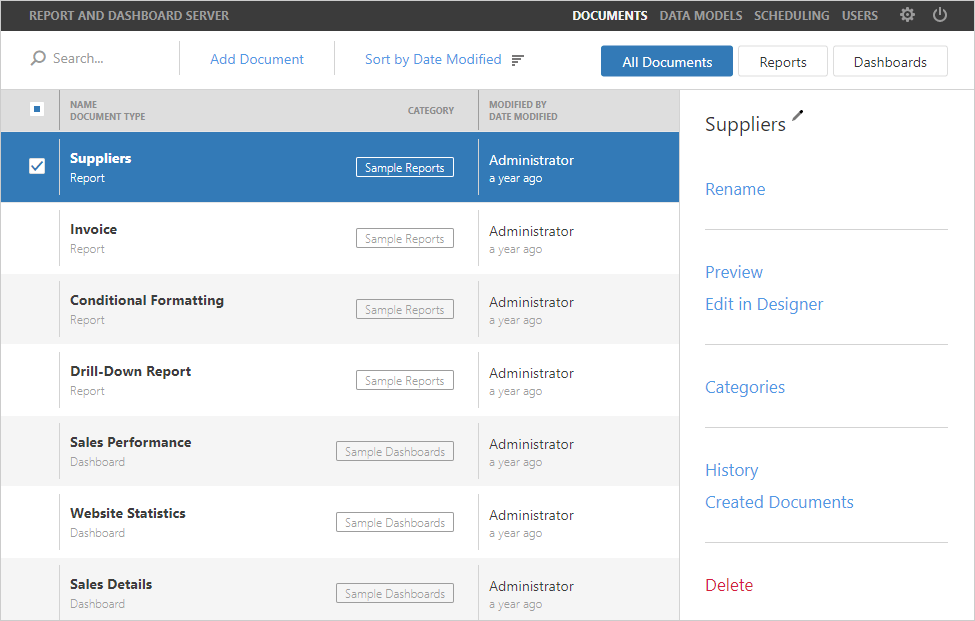Screen dimensions: 975x621
Task: Open settings via the gear icon
Action: pyautogui.click(x=907, y=15)
